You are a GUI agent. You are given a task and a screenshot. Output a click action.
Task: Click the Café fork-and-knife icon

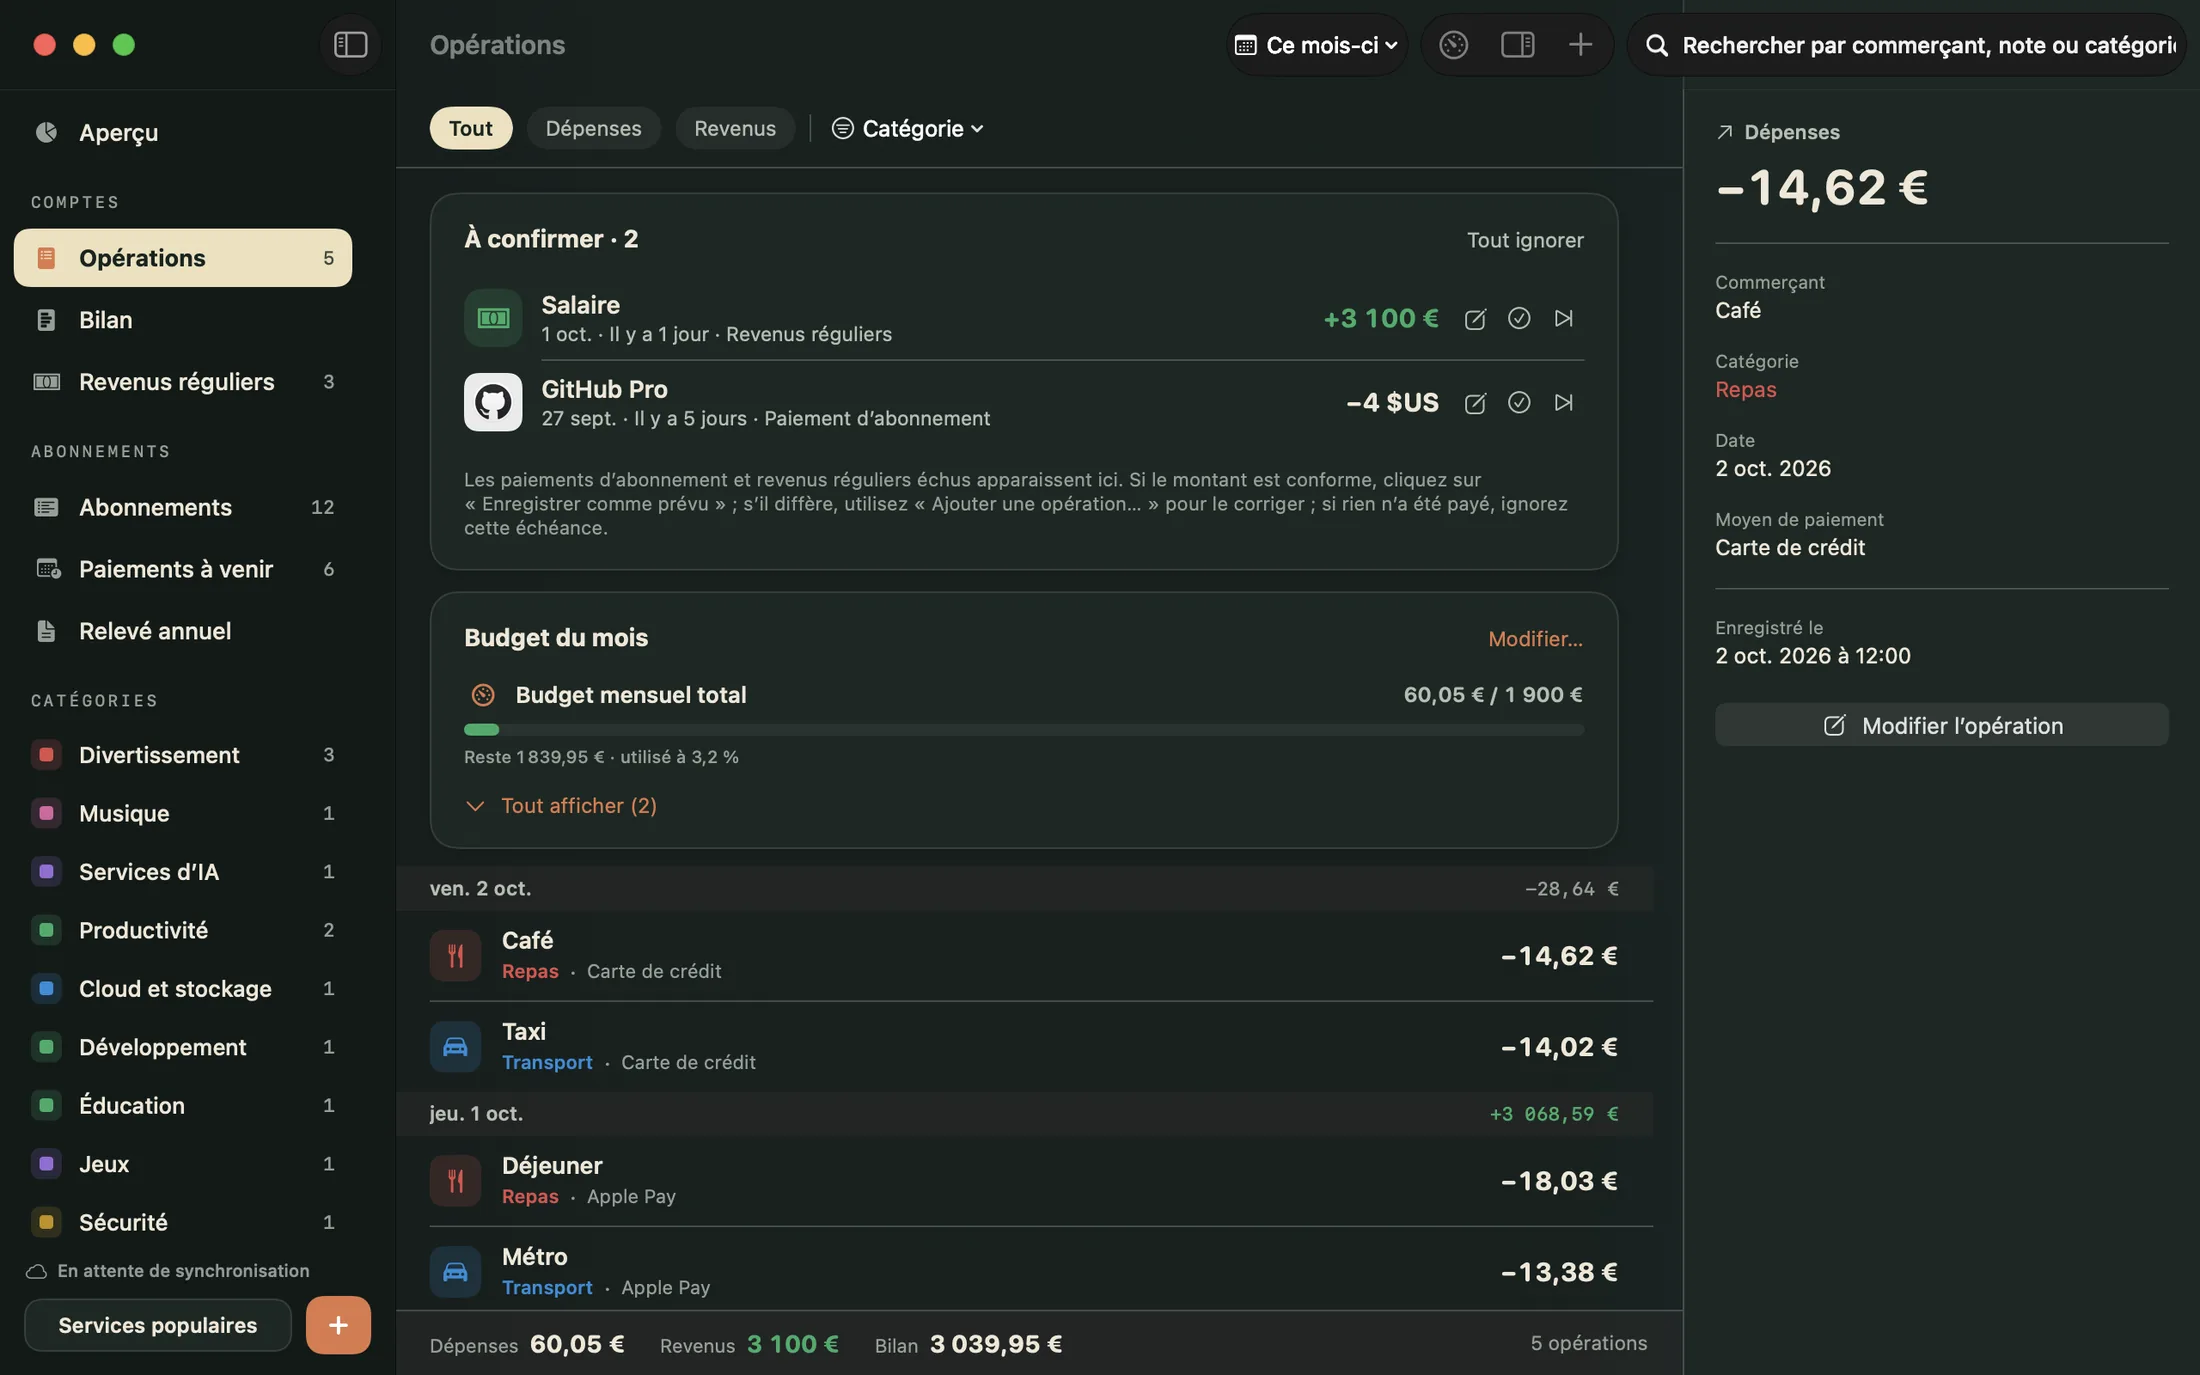455,956
